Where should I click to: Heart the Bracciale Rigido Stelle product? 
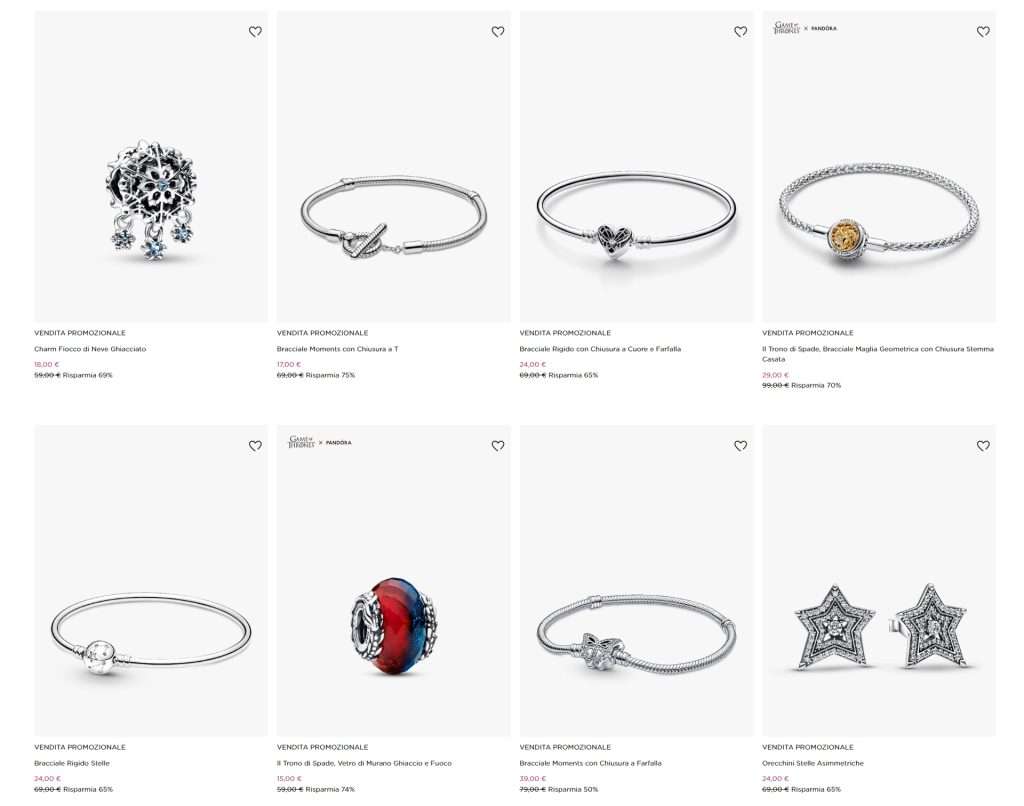[x=255, y=445]
